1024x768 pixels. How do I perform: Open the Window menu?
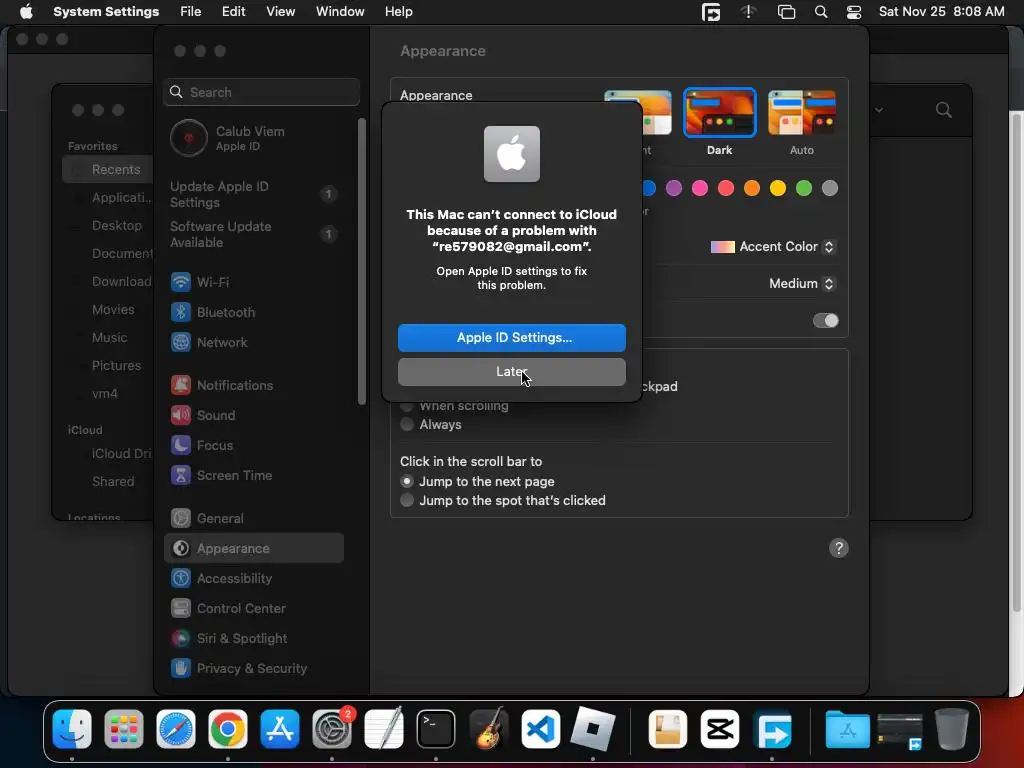pos(340,12)
